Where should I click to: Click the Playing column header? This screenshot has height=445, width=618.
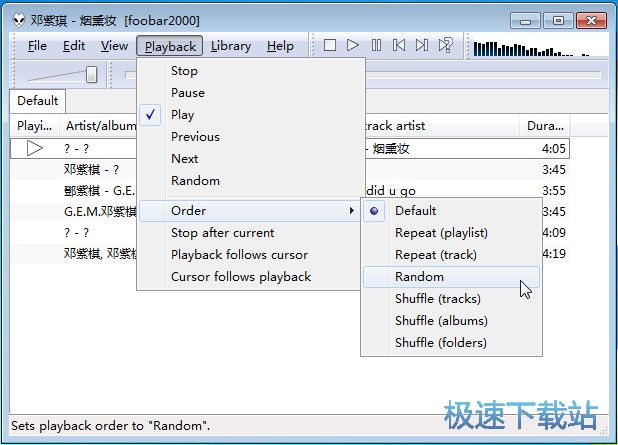(35, 126)
